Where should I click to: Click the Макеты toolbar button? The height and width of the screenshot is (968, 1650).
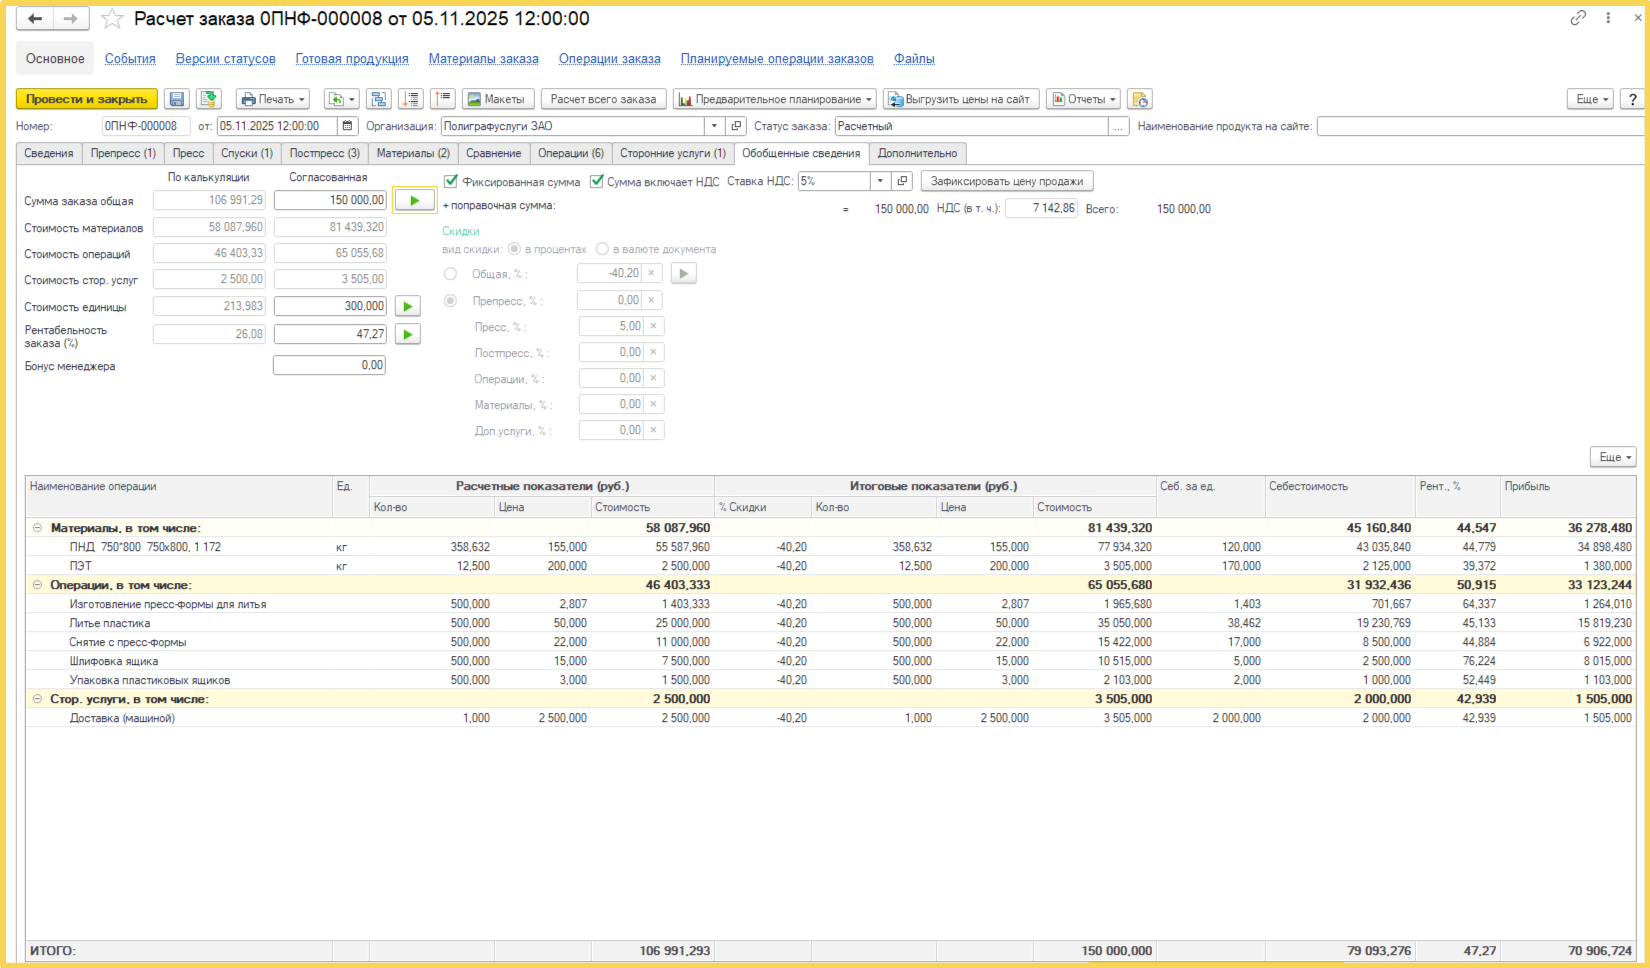(496, 99)
